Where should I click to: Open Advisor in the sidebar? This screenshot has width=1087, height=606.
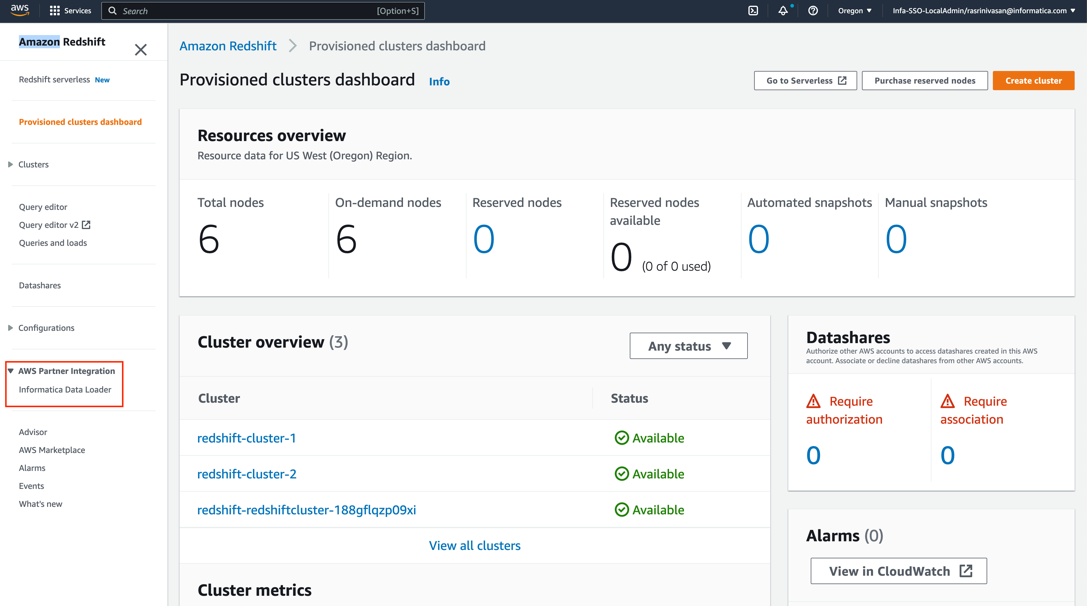pyautogui.click(x=33, y=431)
